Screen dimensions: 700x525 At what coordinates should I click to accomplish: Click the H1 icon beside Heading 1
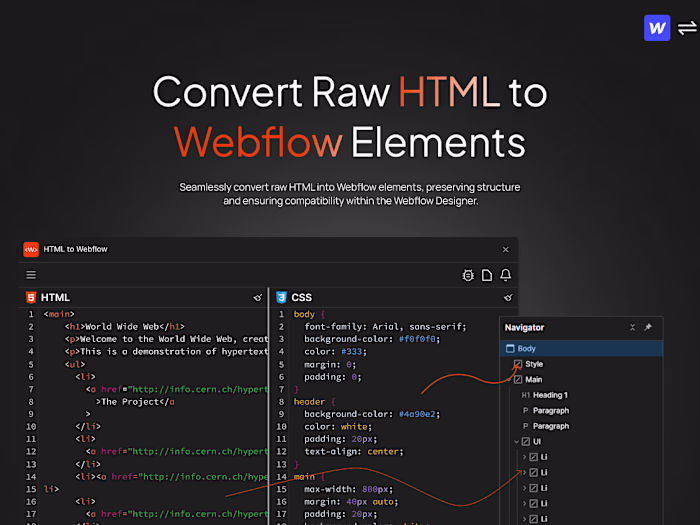[x=525, y=395]
